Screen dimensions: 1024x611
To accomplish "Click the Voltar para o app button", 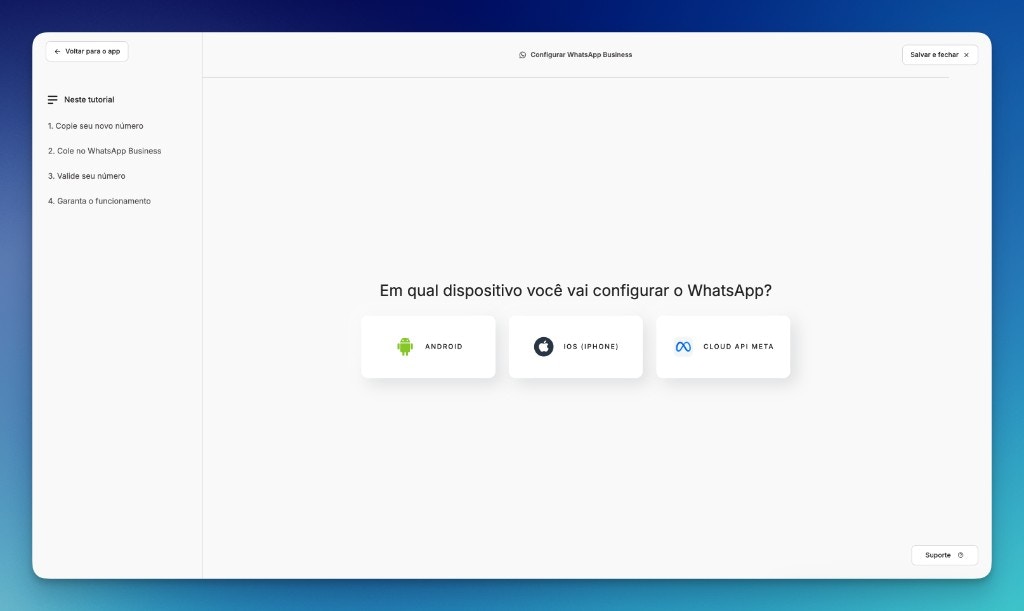I will (87, 51).
